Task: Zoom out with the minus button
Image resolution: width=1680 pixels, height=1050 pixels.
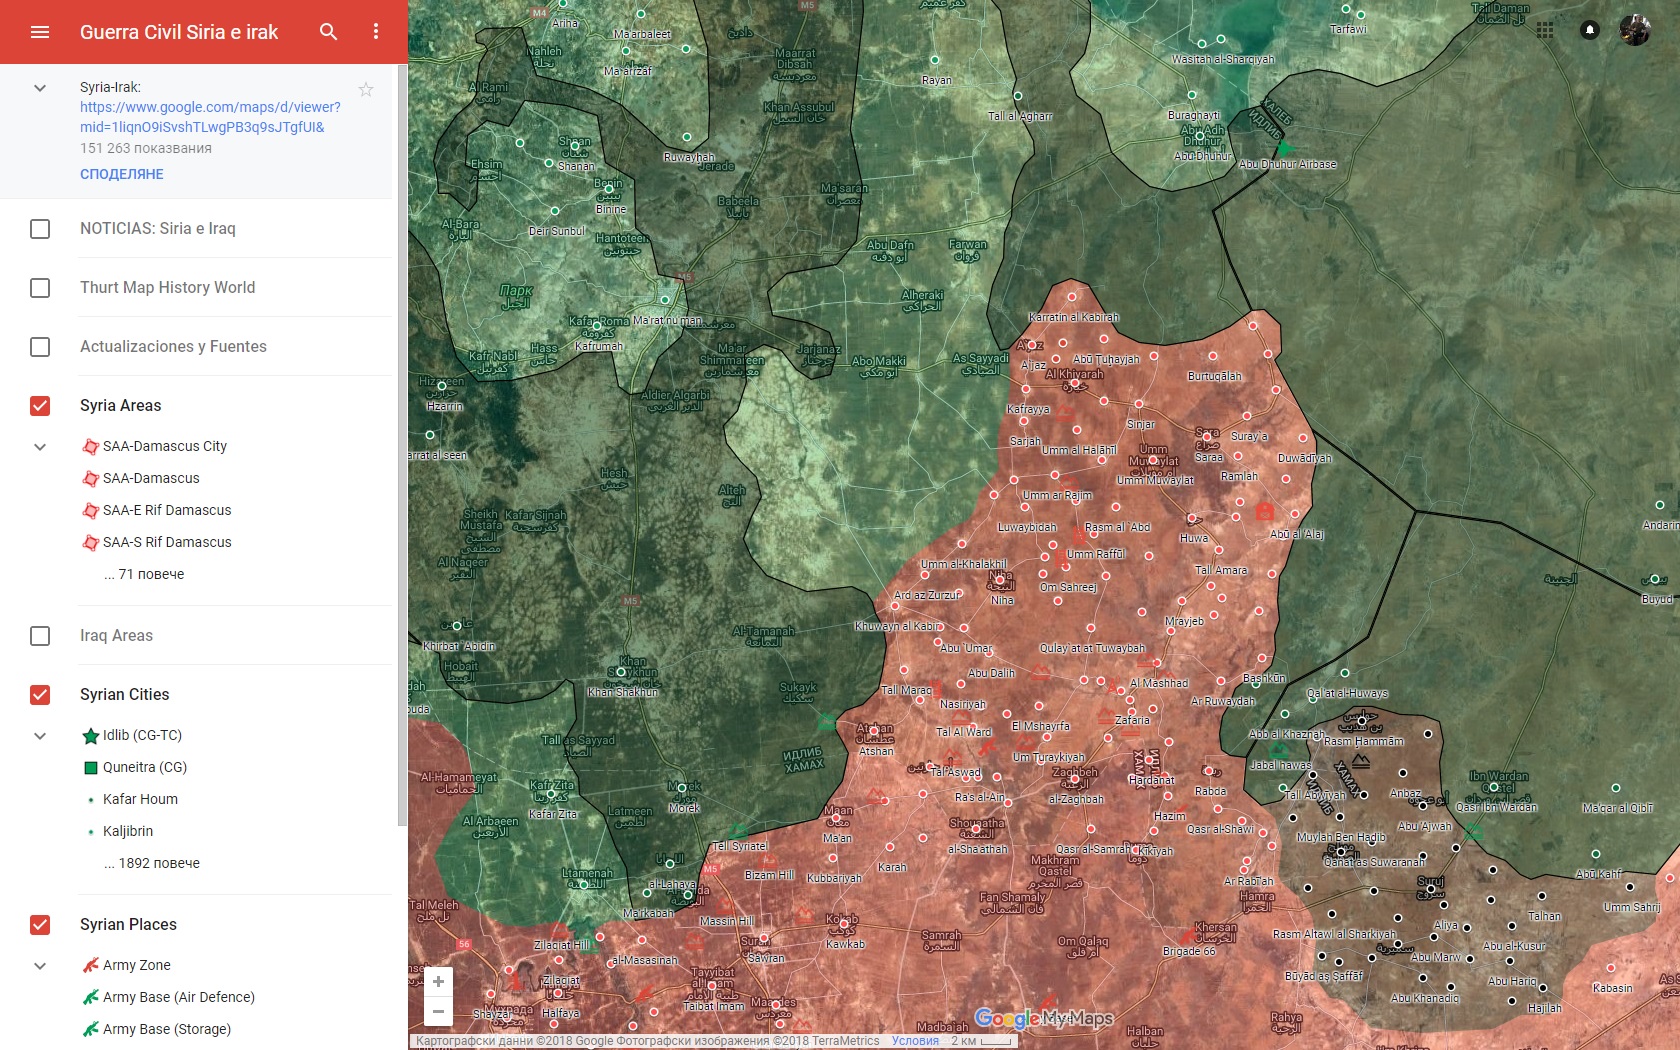Action: point(438,1011)
